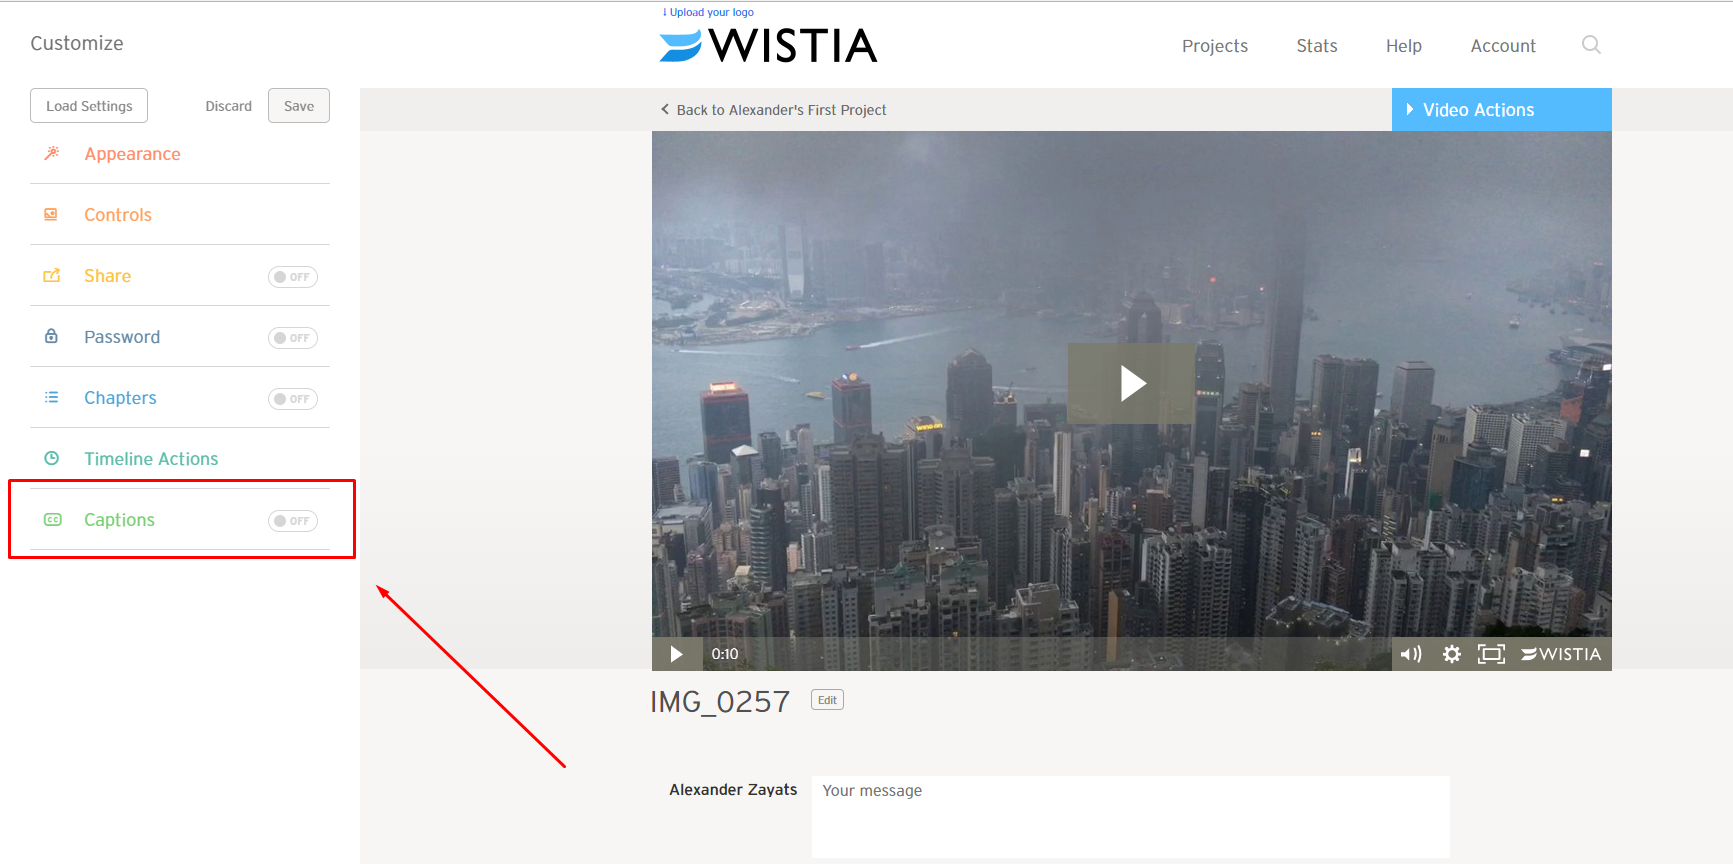
Task: Open the Controls section
Action: [x=117, y=215]
